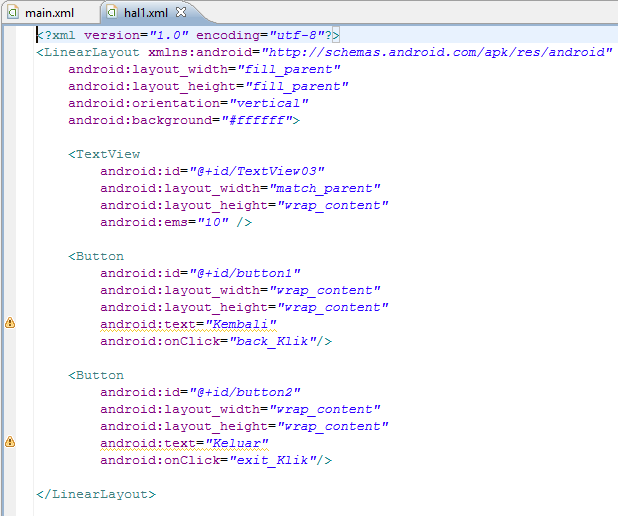Click the first Button tag above button1
The width and height of the screenshot is (618, 516).
[96, 256]
